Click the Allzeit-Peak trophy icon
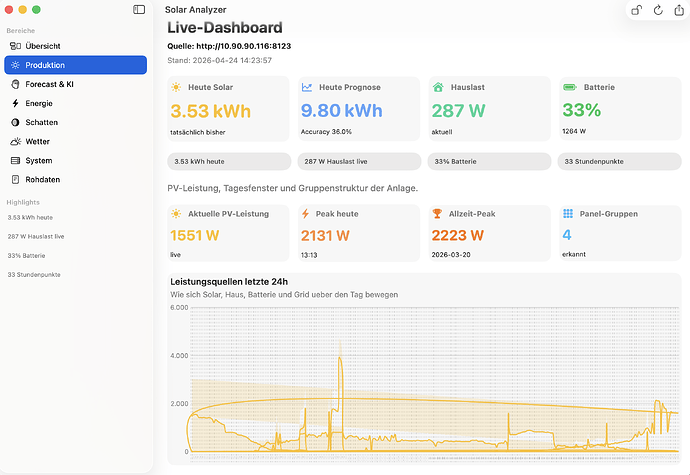This screenshot has height=475, width=690. (x=439, y=214)
